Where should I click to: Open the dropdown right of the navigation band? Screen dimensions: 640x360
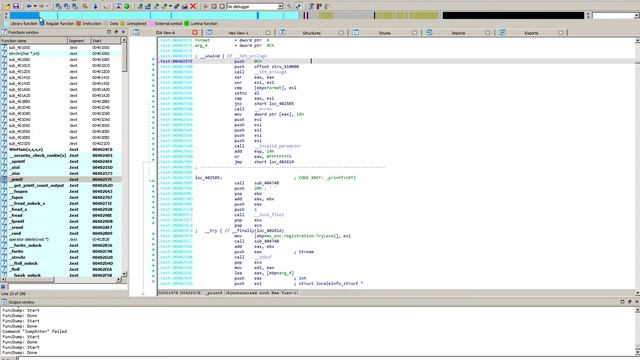pos(636,16)
